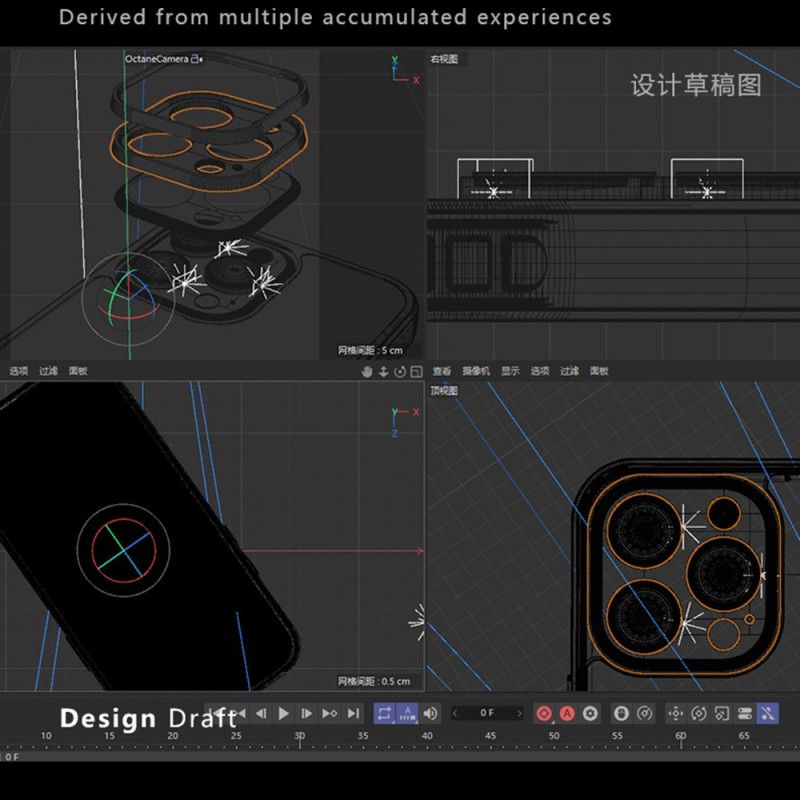Click the viewport rotate icon near the camera menu

400,370
